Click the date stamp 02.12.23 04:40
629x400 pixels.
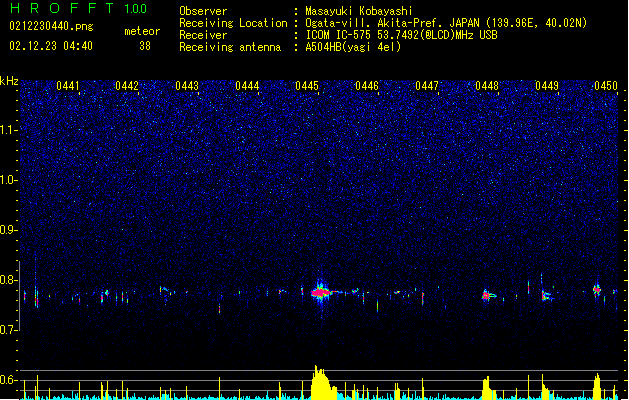pyautogui.click(x=51, y=46)
